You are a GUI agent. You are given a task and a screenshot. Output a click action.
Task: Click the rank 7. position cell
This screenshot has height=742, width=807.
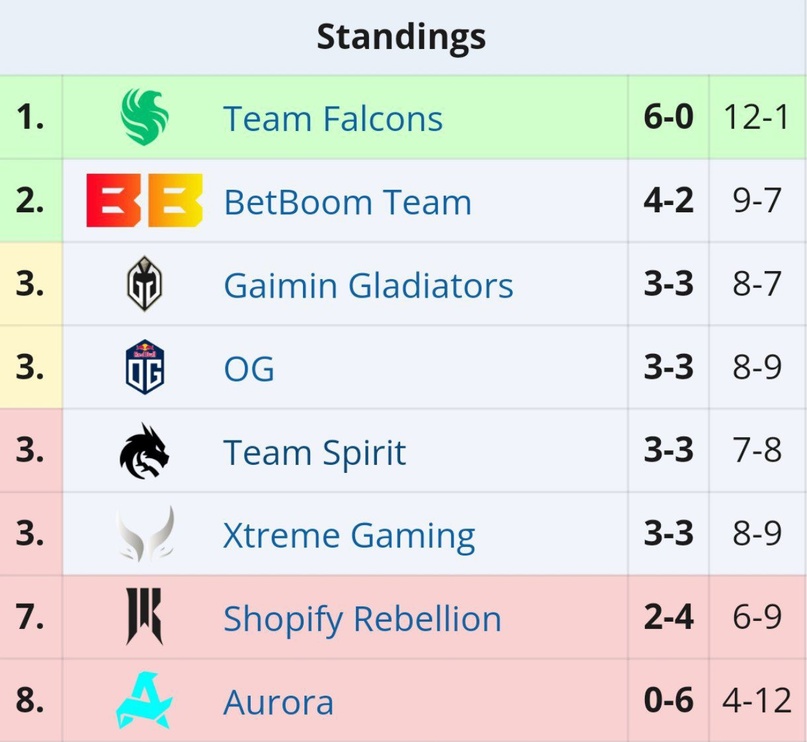(x=30, y=616)
